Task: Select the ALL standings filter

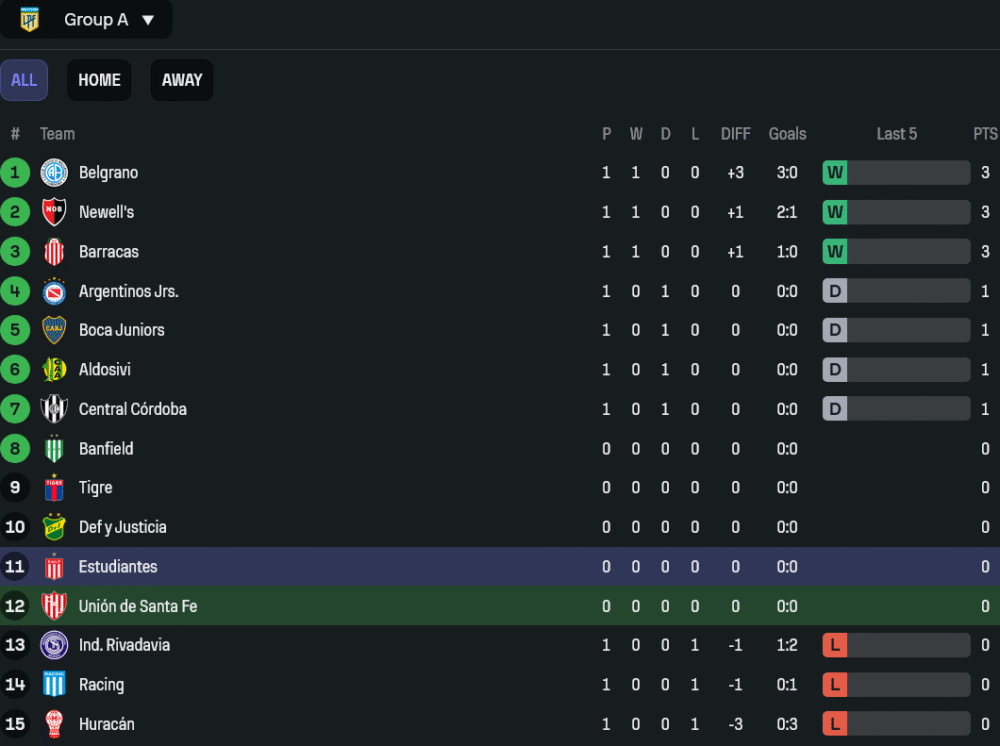Action: click(x=24, y=80)
